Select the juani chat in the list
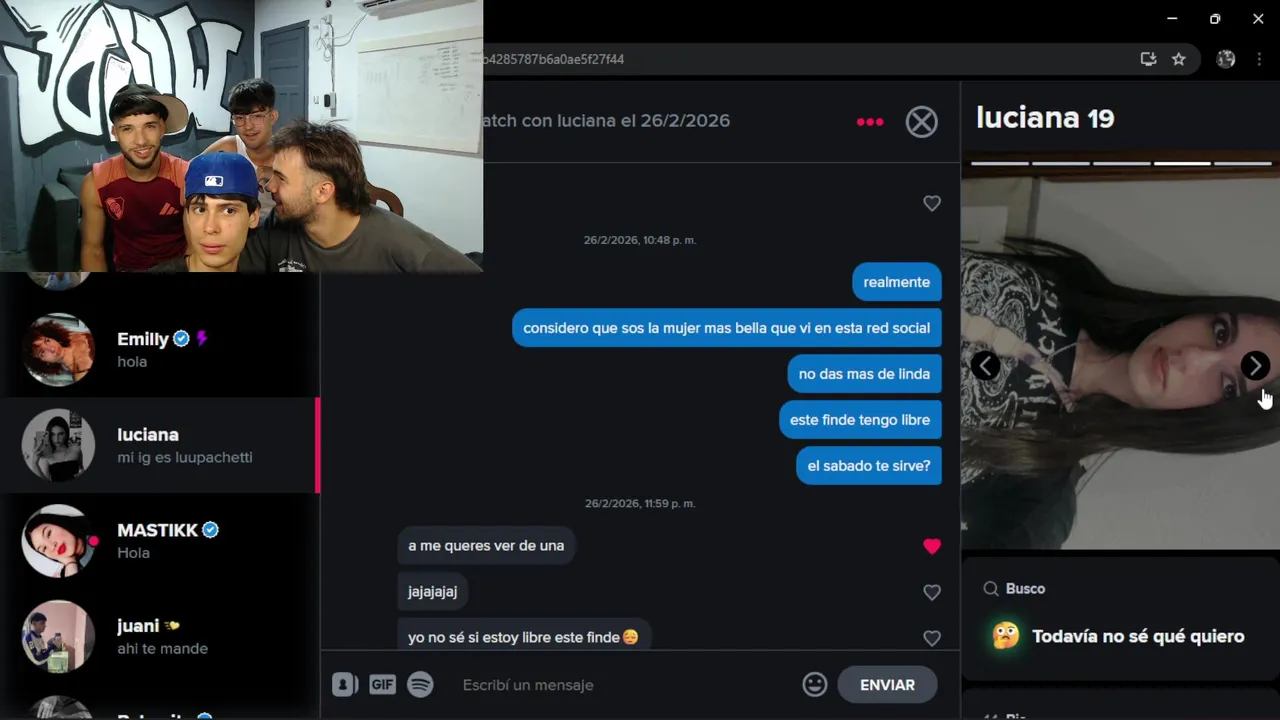Screen dimensions: 1280x720 (x=160, y=637)
